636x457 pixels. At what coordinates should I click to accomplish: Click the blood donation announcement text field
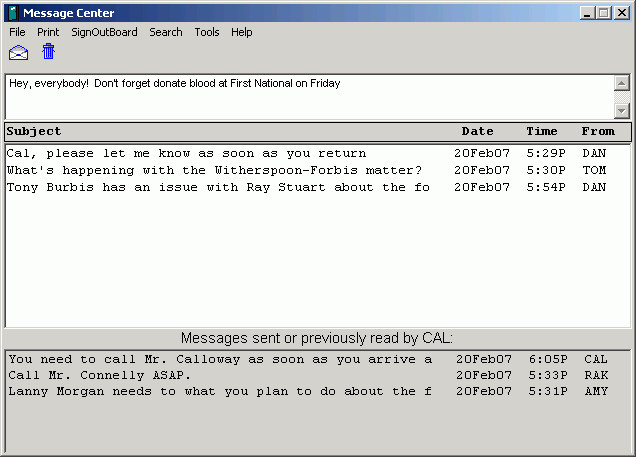pos(310,97)
